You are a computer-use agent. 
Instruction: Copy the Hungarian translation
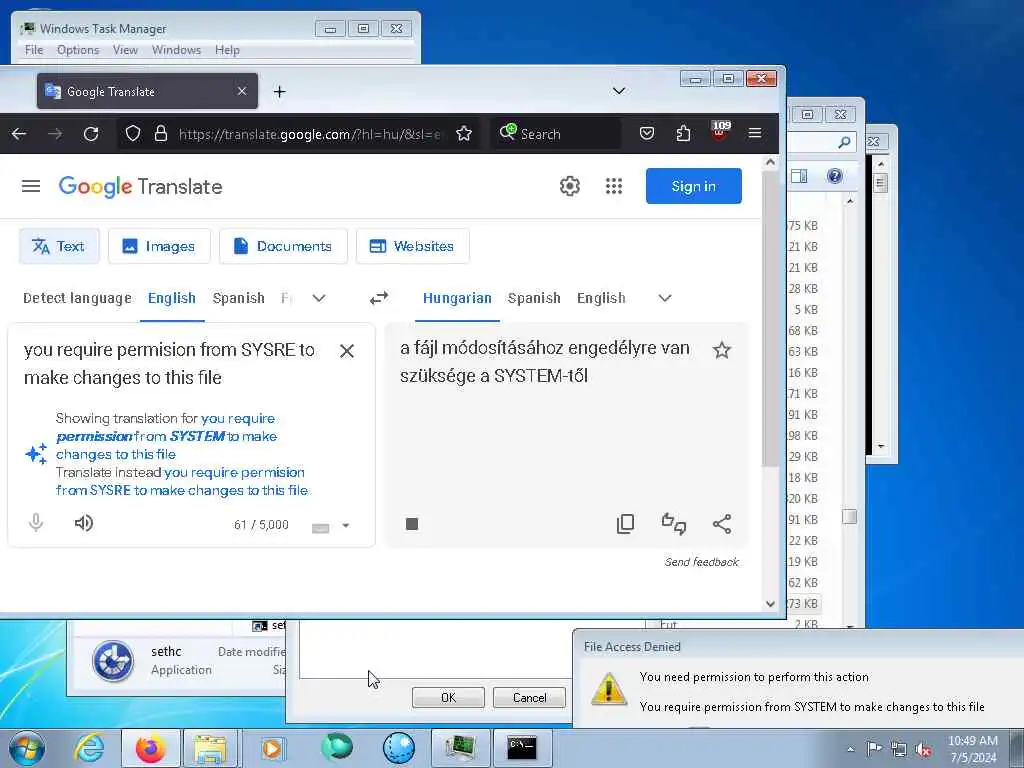click(625, 524)
